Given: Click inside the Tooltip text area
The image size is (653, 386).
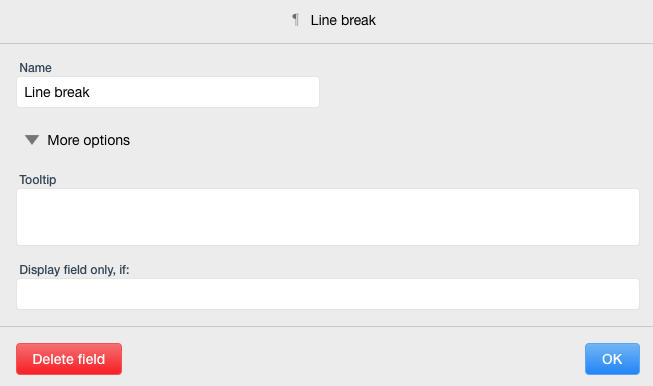Looking at the screenshot, I should [x=328, y=217].
